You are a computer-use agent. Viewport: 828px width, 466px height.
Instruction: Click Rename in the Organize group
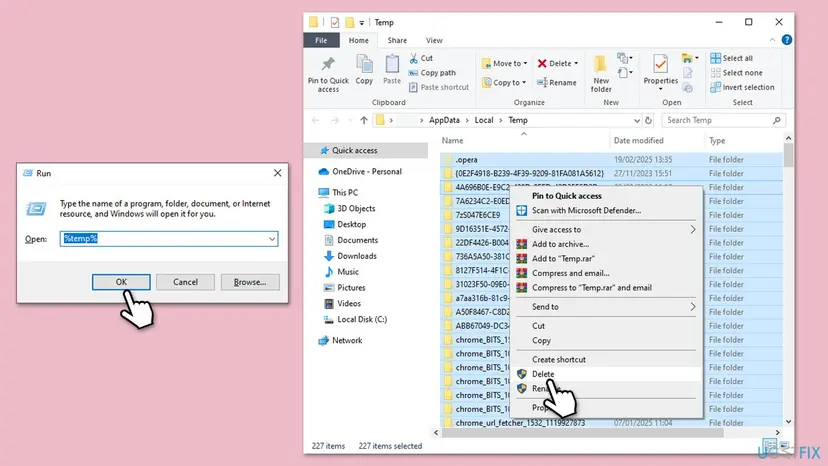point(557,82)
